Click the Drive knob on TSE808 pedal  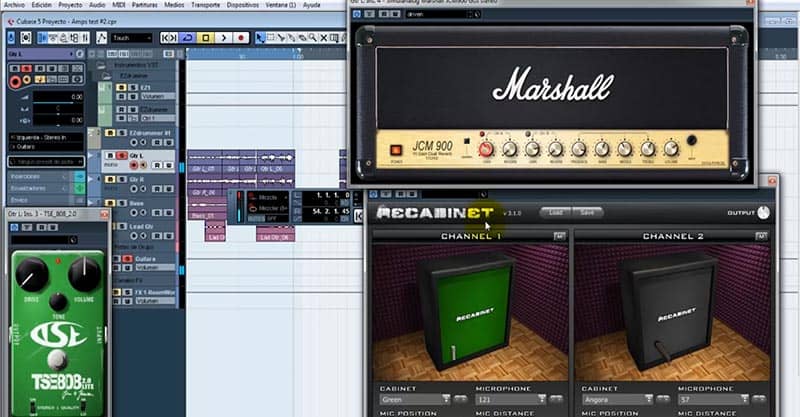[32, 275]
